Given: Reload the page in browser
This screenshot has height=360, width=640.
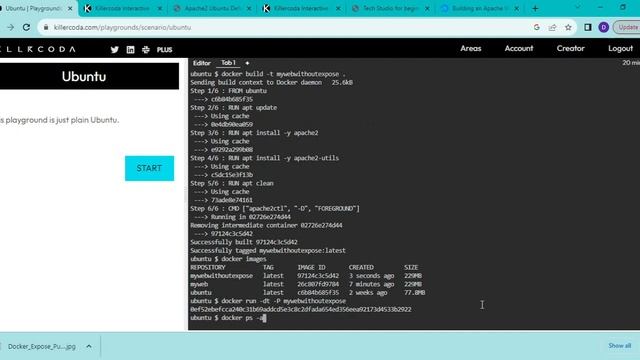Looking at the screenshot, I should point(27,27).
